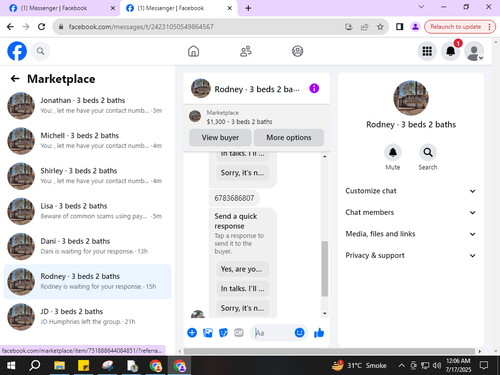Screen dimensions: 500x375
Task: Open Michell - 3 beds 2 baths conversation
Action: click(87, 141)
